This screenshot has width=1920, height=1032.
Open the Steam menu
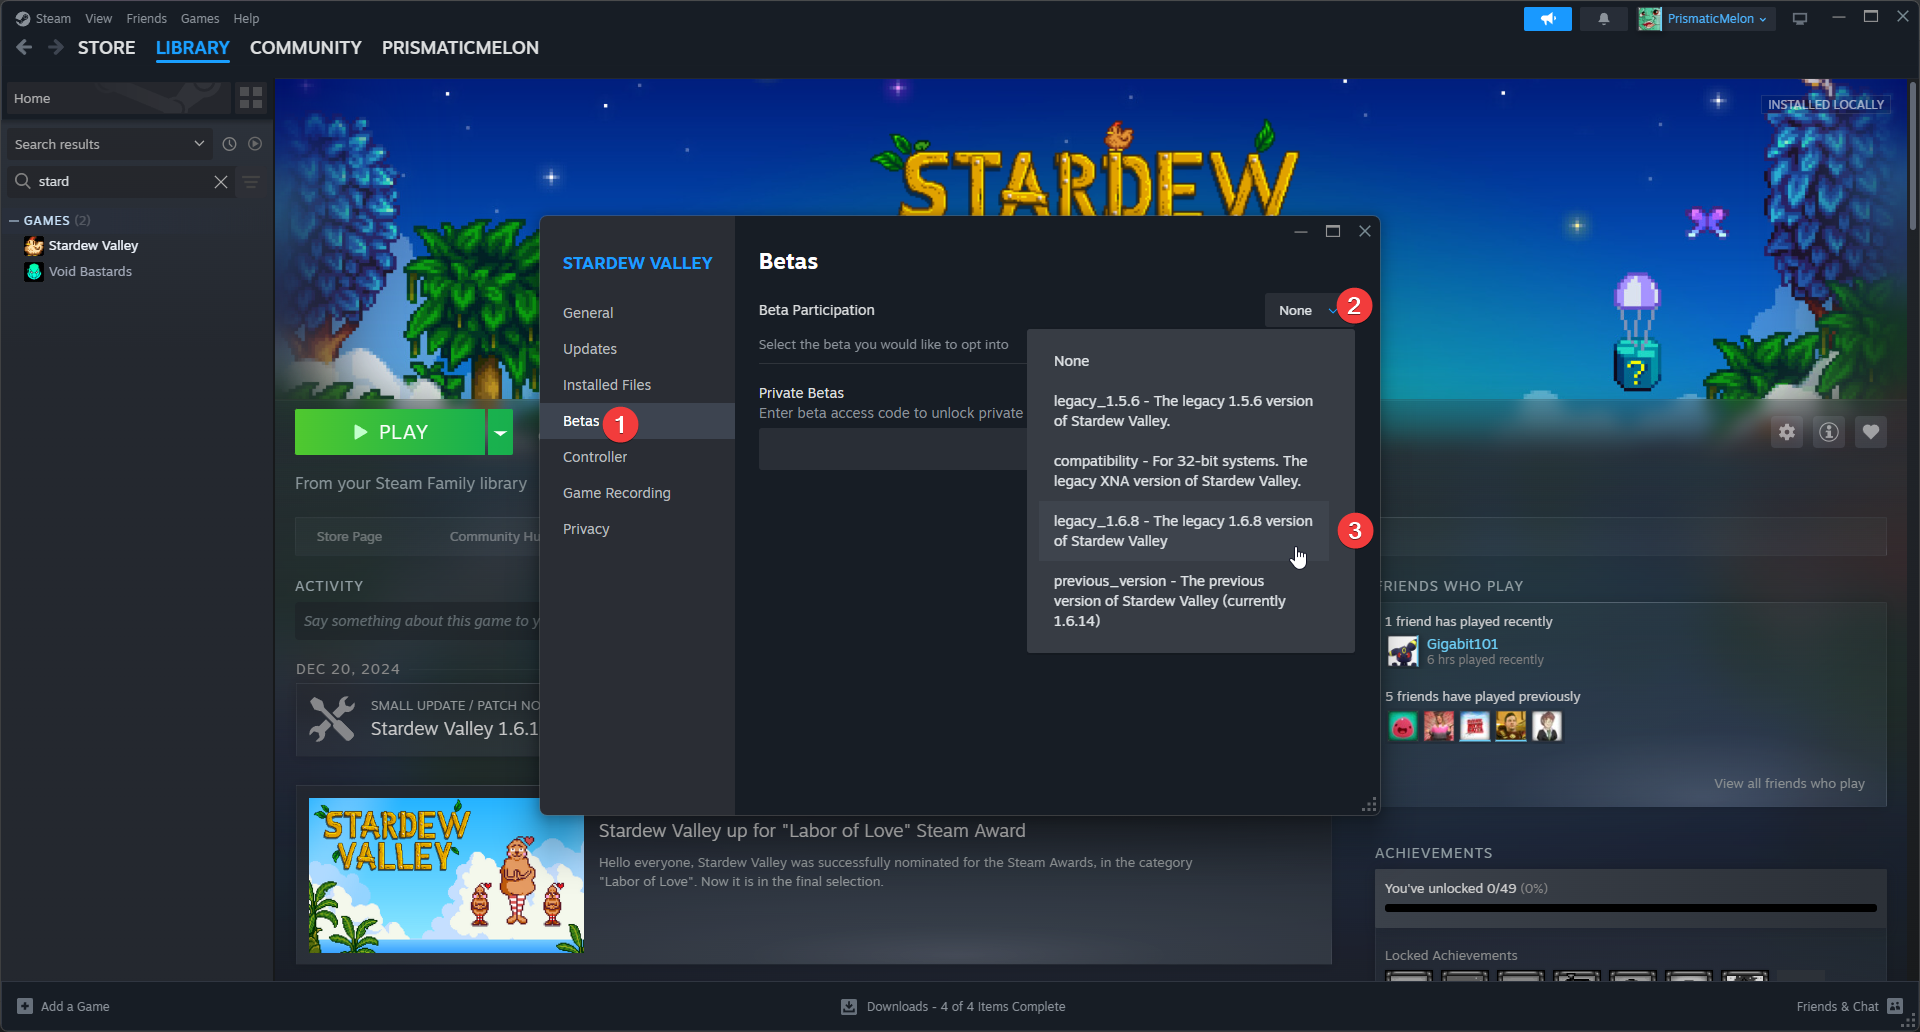[x=43, y=18]
